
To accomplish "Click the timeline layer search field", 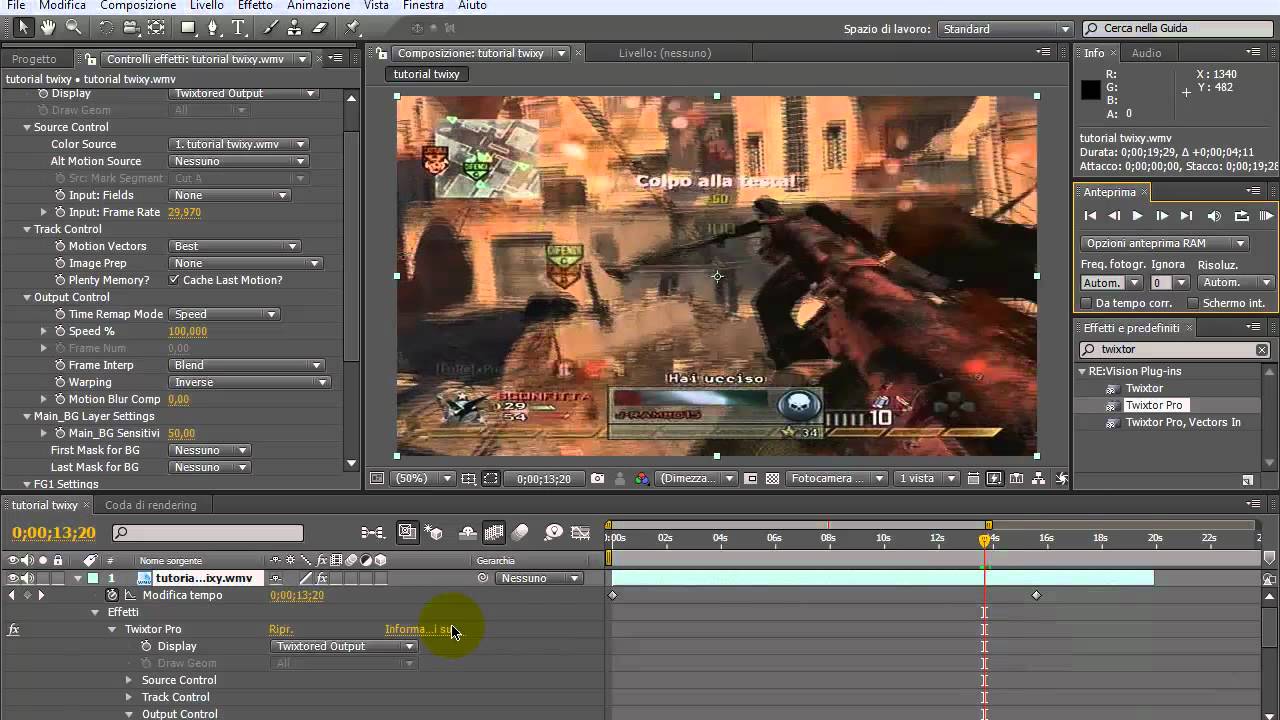I will 208,533.
